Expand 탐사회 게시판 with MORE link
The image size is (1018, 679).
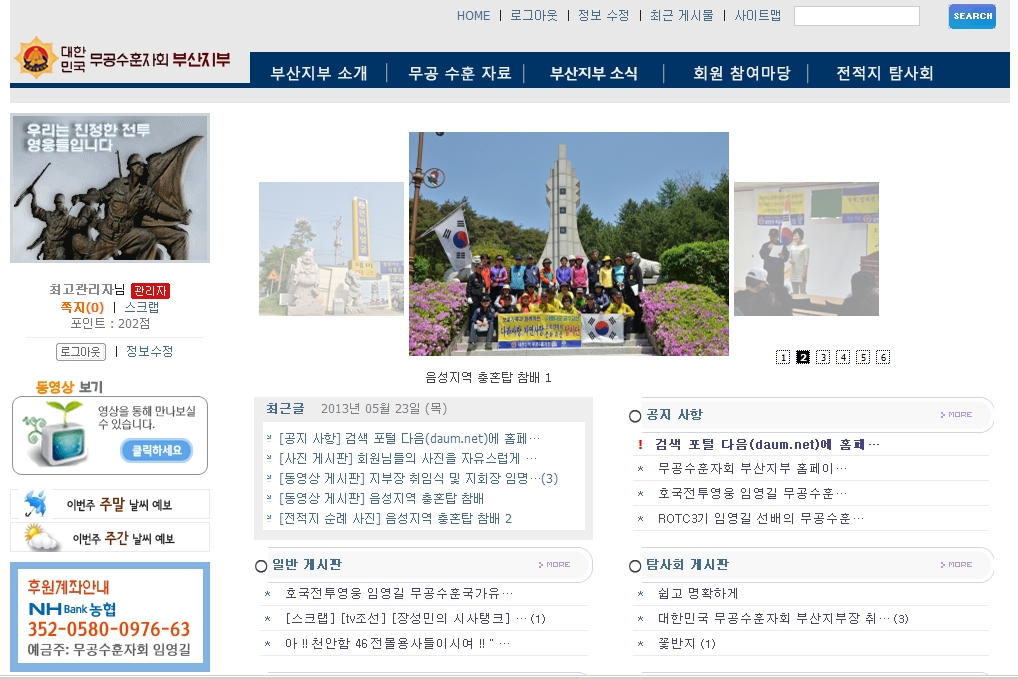(x=956, y=564)
